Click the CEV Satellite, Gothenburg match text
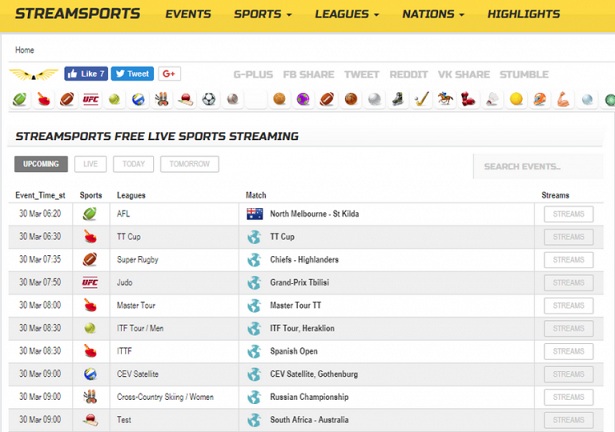The image size is (615, 432). [314, 374]
